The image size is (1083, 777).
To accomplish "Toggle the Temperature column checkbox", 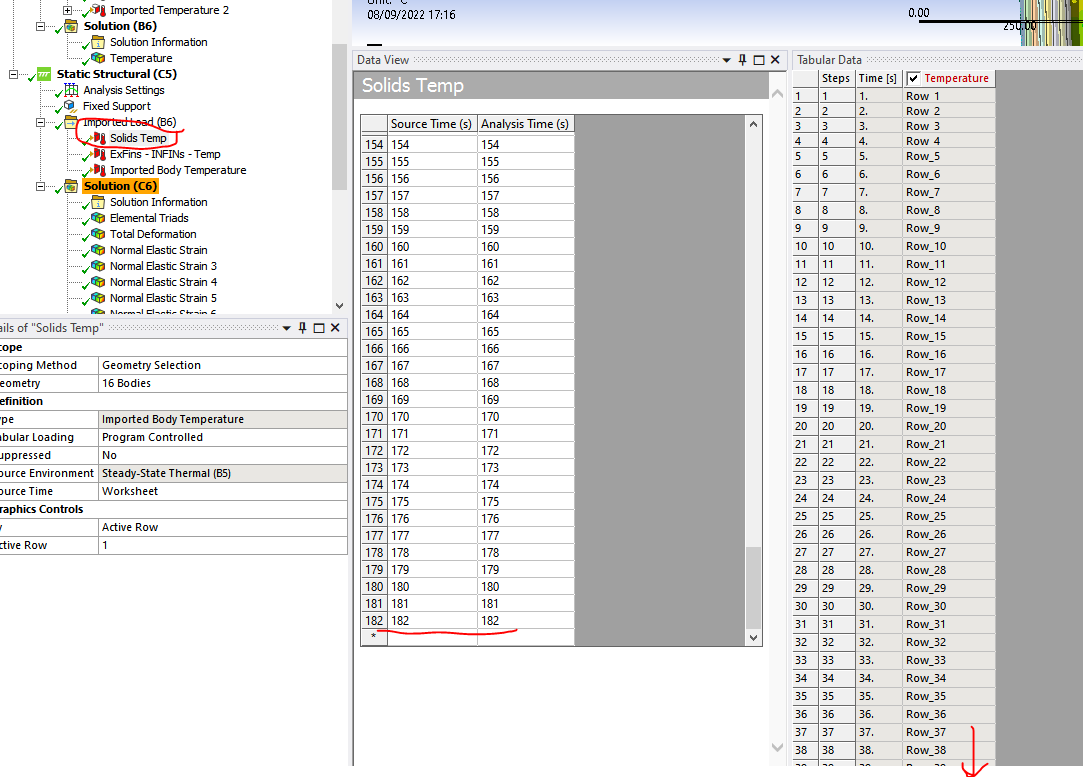I will (x=913, y=78).
